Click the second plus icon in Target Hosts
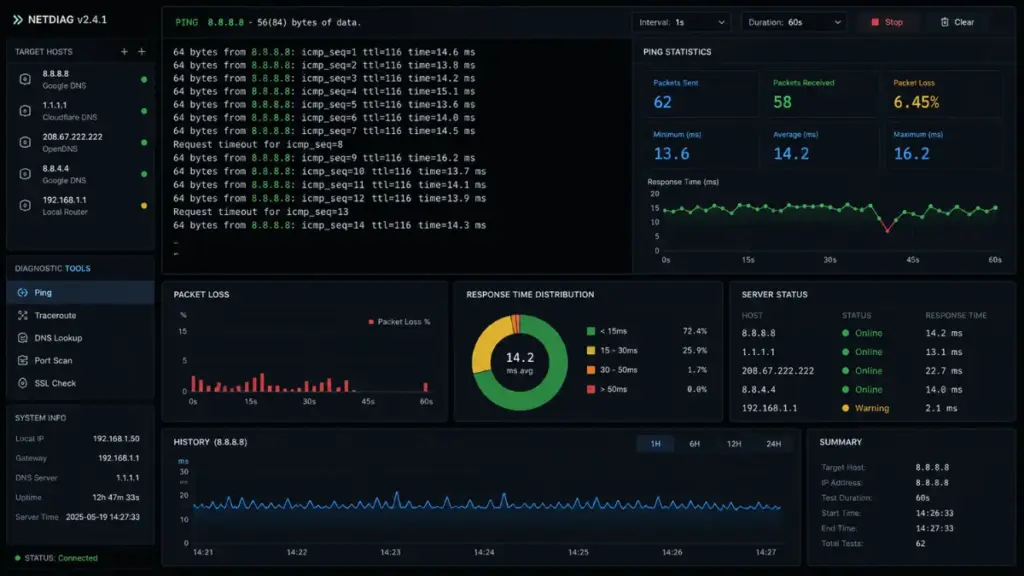 click(x=142, y=52)
